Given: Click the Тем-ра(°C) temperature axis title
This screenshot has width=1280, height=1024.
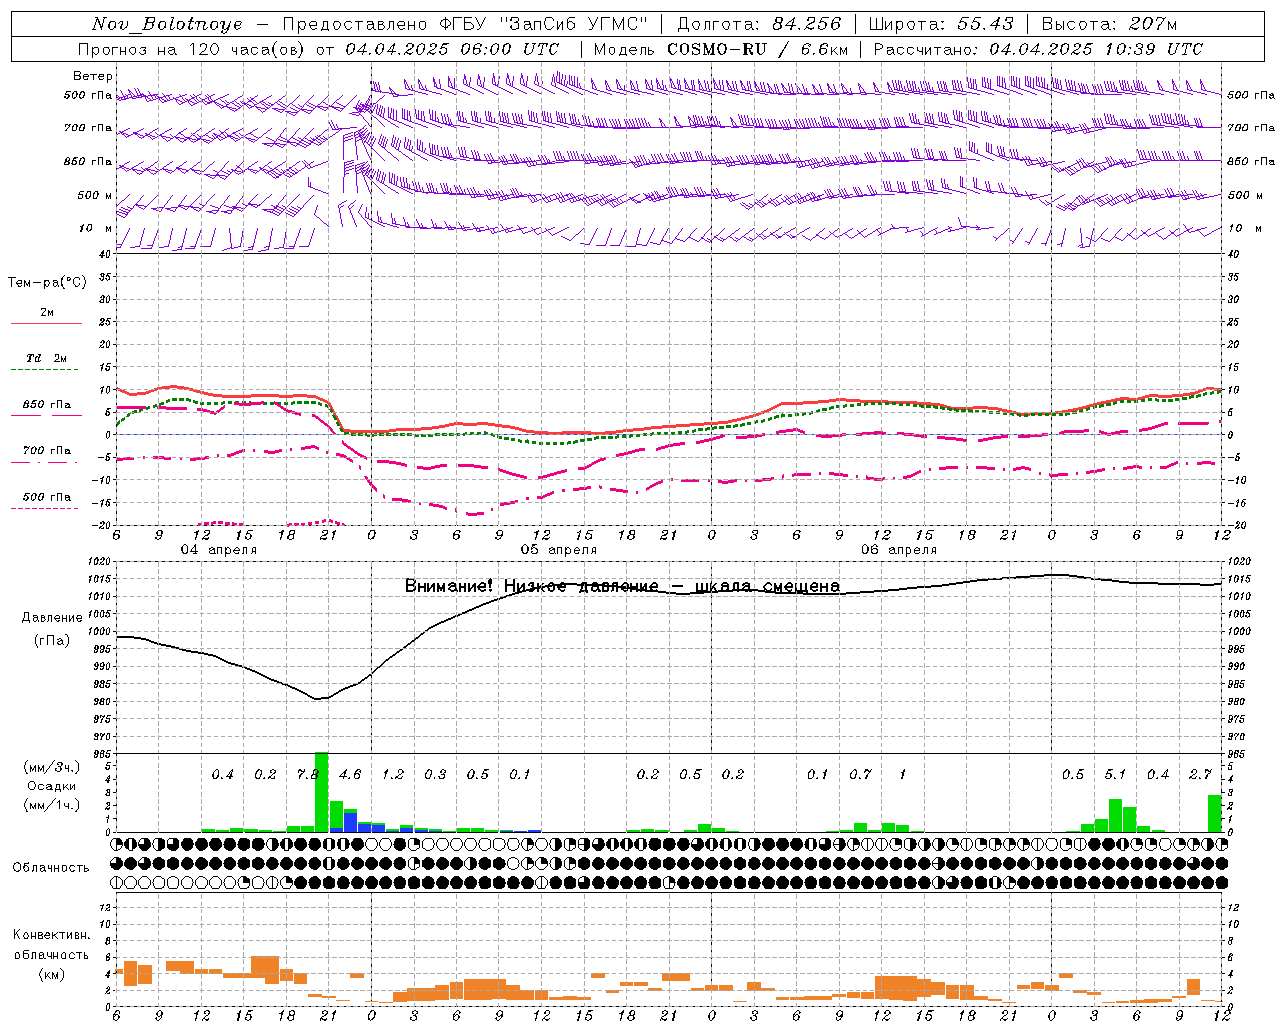Looking at the screenshot, I should pos(47,283).
